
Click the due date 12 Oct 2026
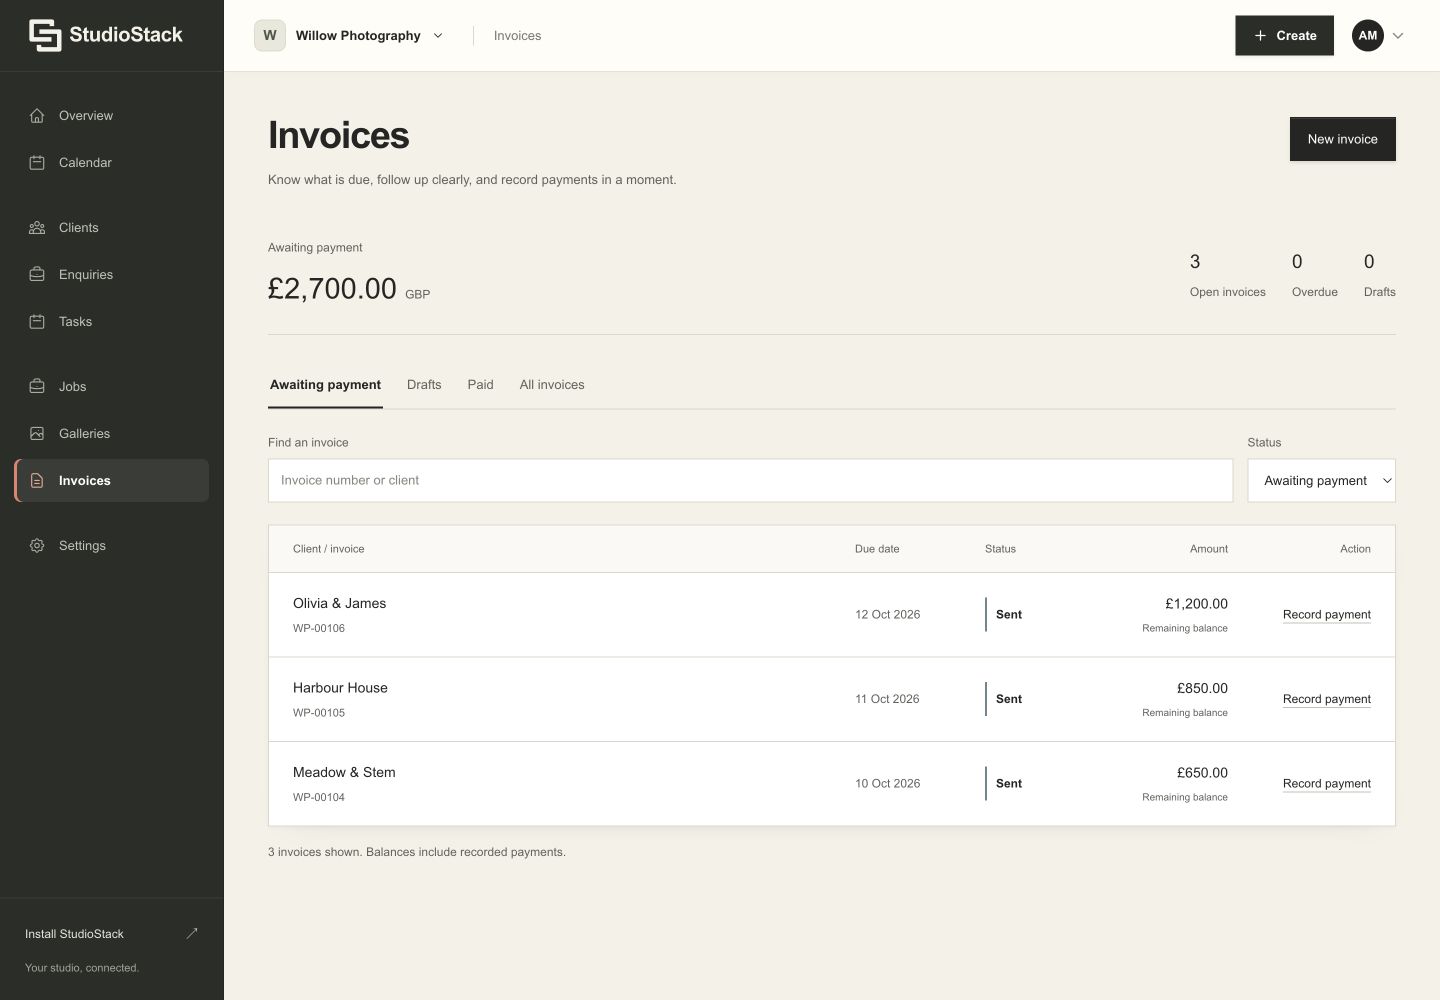[x=887, y=615]
